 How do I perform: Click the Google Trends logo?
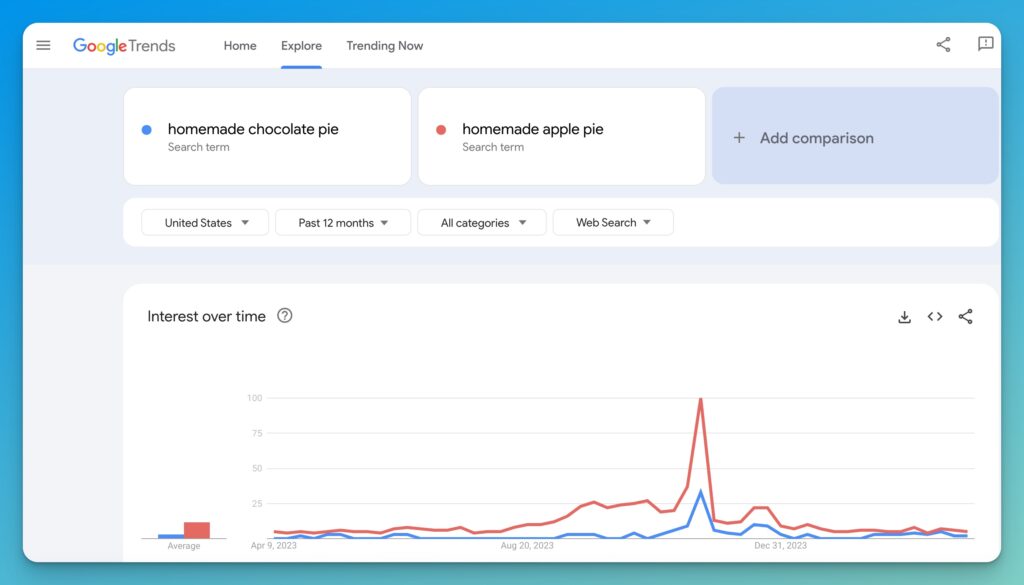pyautogui.click(x=124, y=45)
